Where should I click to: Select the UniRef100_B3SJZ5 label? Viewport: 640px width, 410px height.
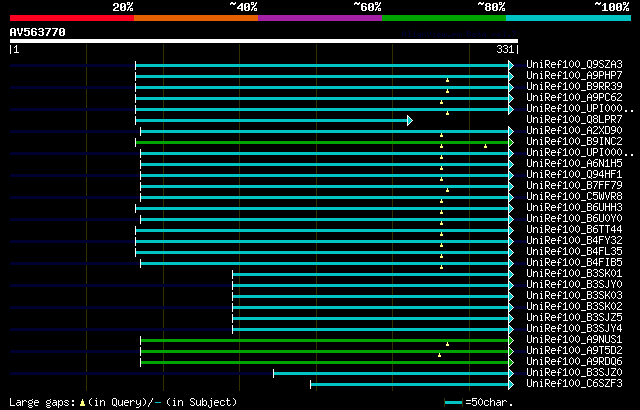574,318
